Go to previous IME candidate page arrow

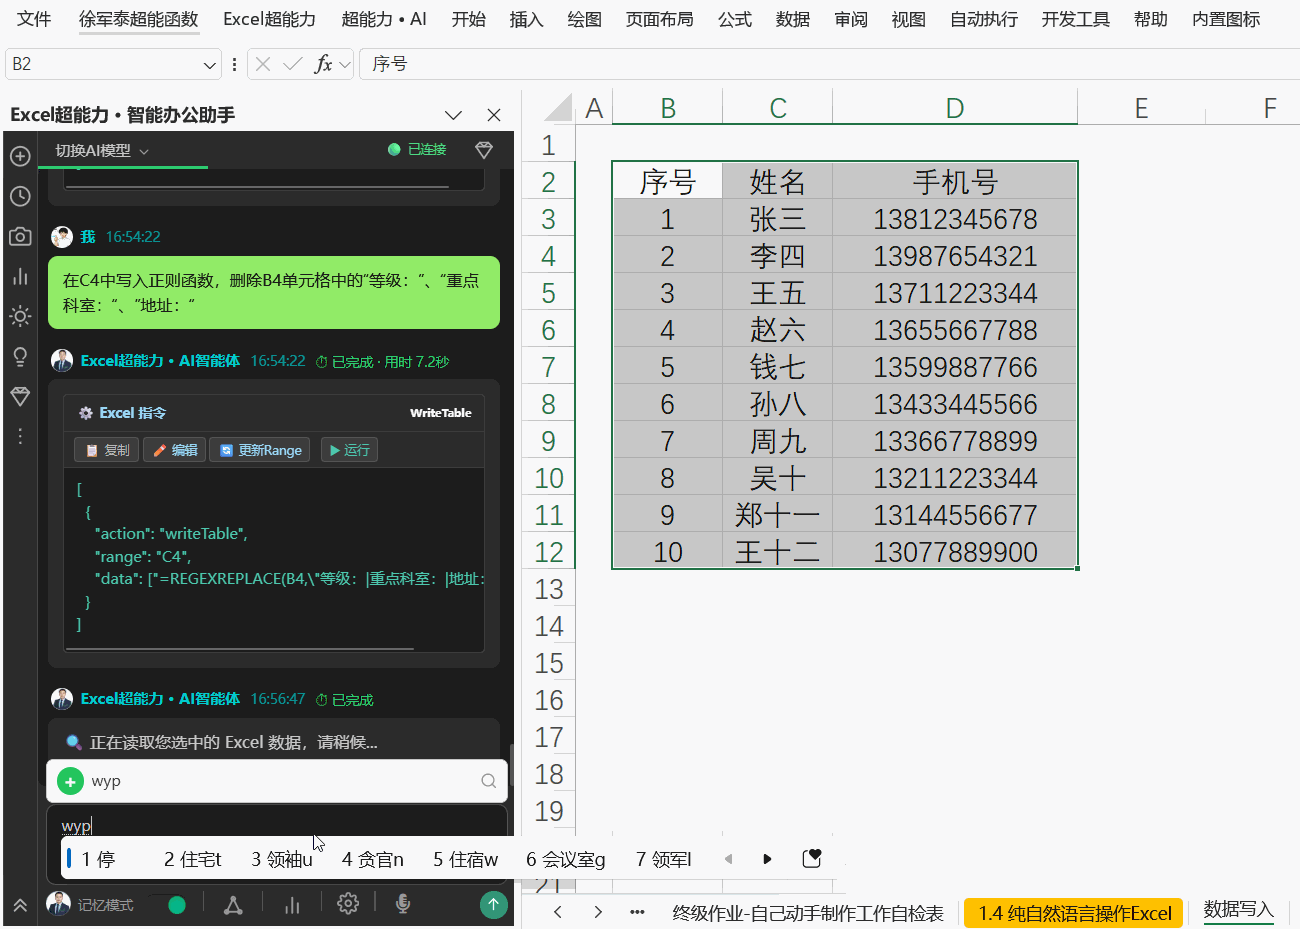coord(729,859)
